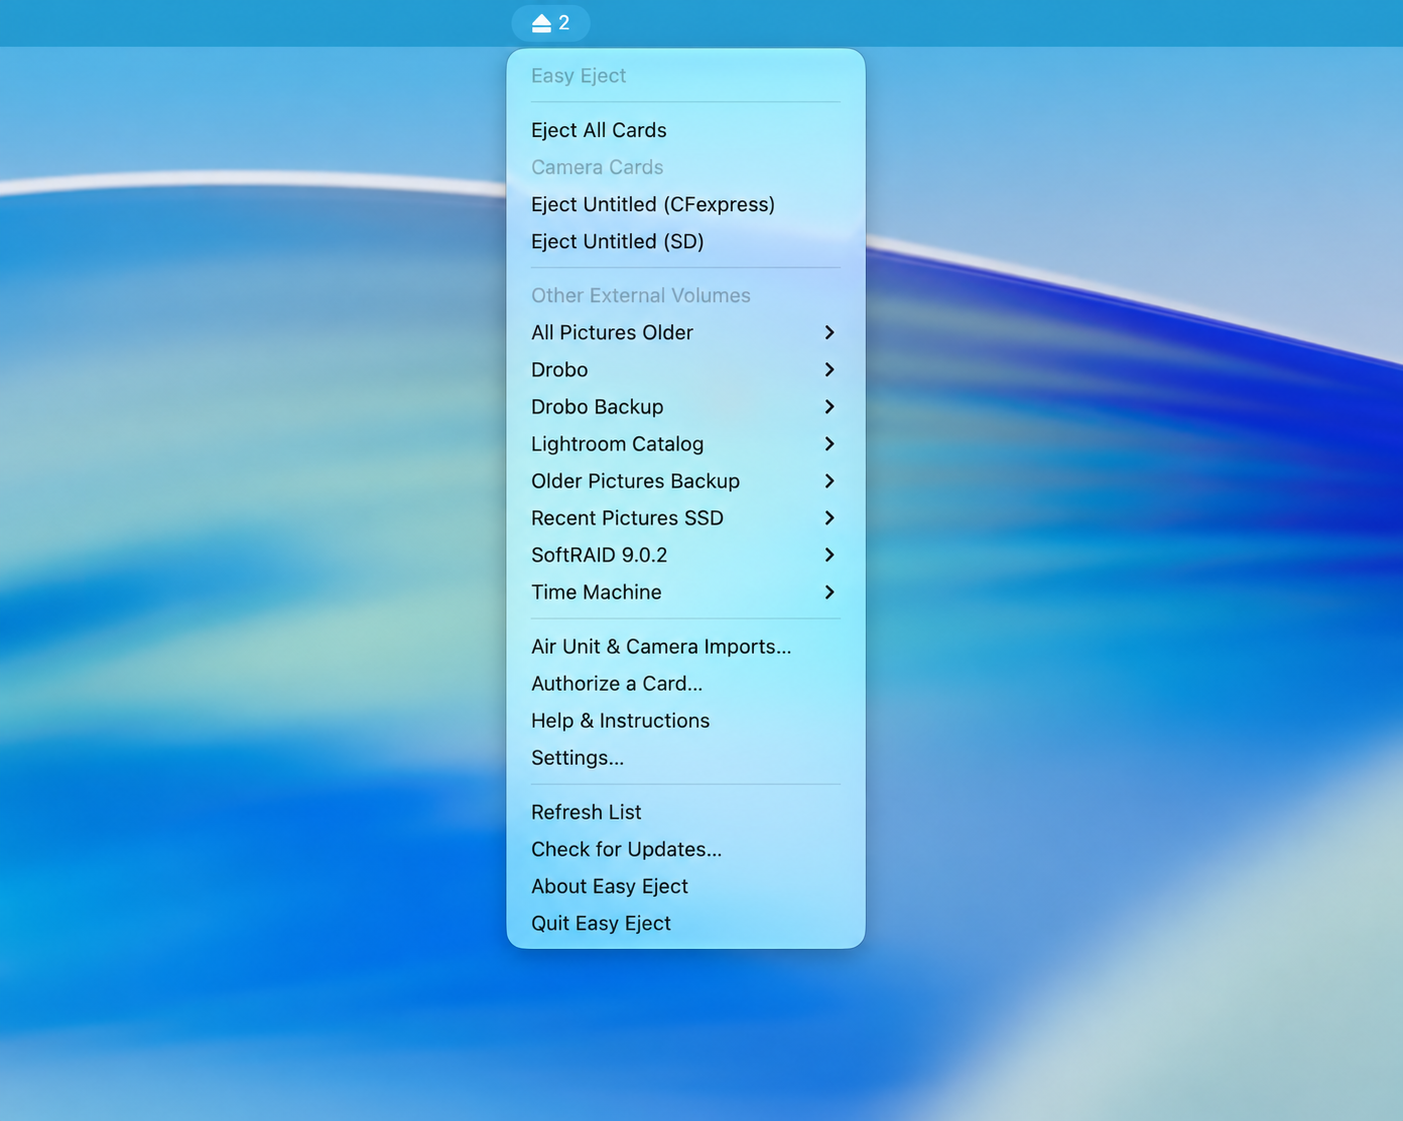Image resolution: width=1403 pixels, height=1121 pixels.
Task: Expand the Lightroom Catalog submenu arrow
Action: pyautogui.click(x=829, y=443)
